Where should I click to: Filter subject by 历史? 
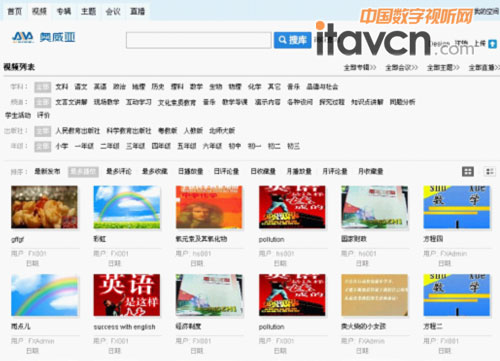158,87
